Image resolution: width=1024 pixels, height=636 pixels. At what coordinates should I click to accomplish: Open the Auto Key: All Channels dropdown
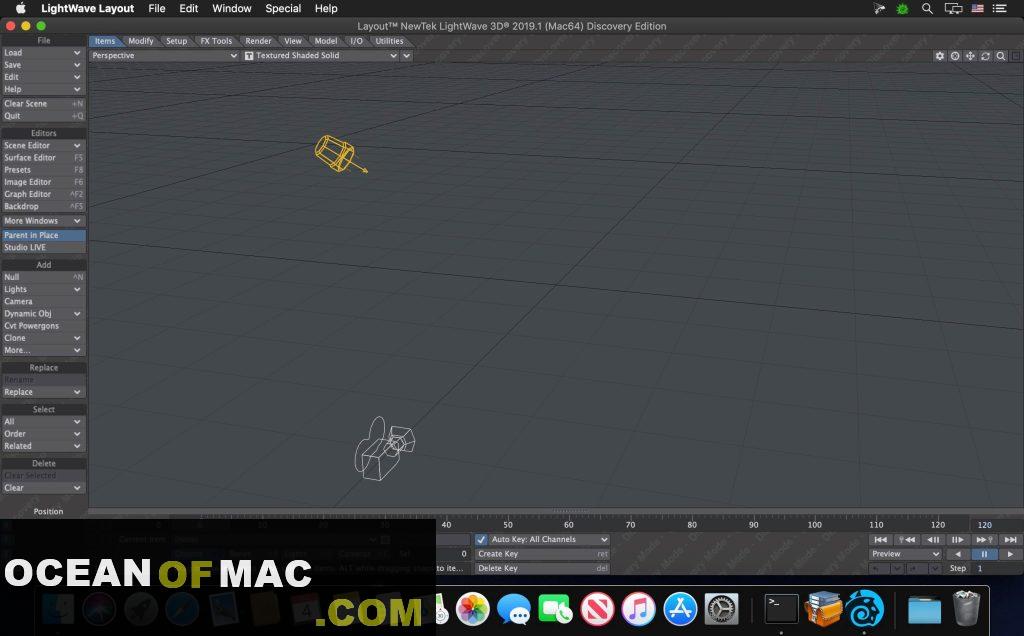(549, 539)
